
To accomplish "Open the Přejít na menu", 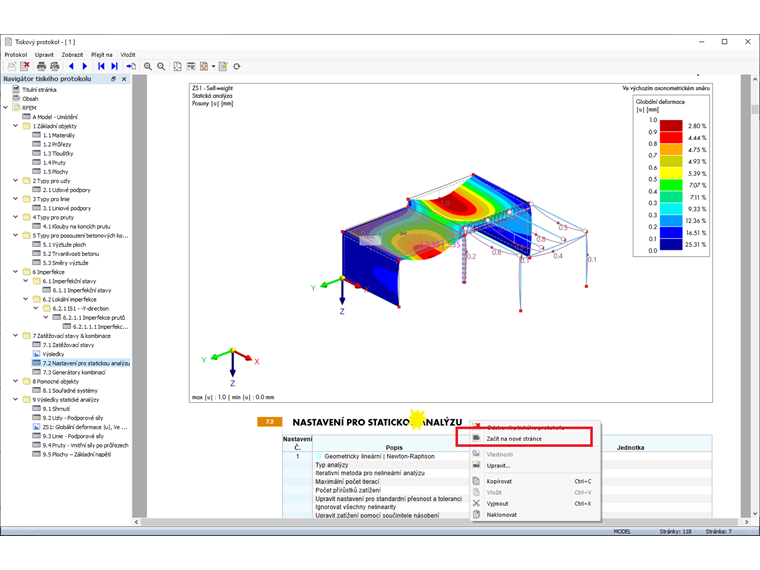I will pyautogui.click(x=102, y=55).
